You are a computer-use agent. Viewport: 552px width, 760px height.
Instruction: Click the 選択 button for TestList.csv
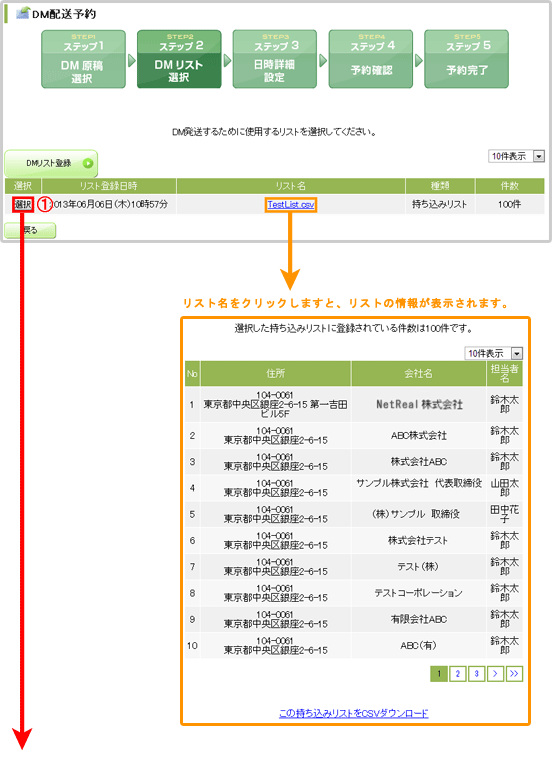[x=23, y=205]
